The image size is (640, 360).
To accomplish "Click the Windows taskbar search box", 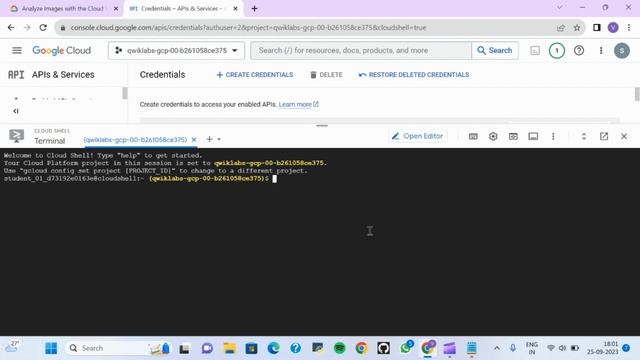I will (118, 348).
